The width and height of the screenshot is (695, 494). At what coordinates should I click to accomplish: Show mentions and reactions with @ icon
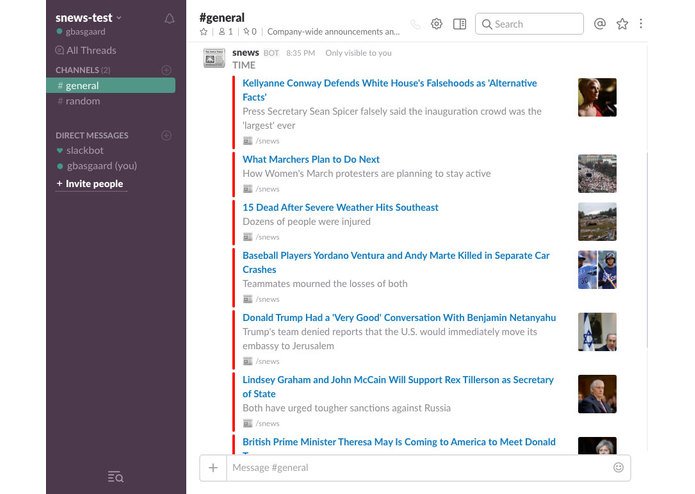(600, 23)
